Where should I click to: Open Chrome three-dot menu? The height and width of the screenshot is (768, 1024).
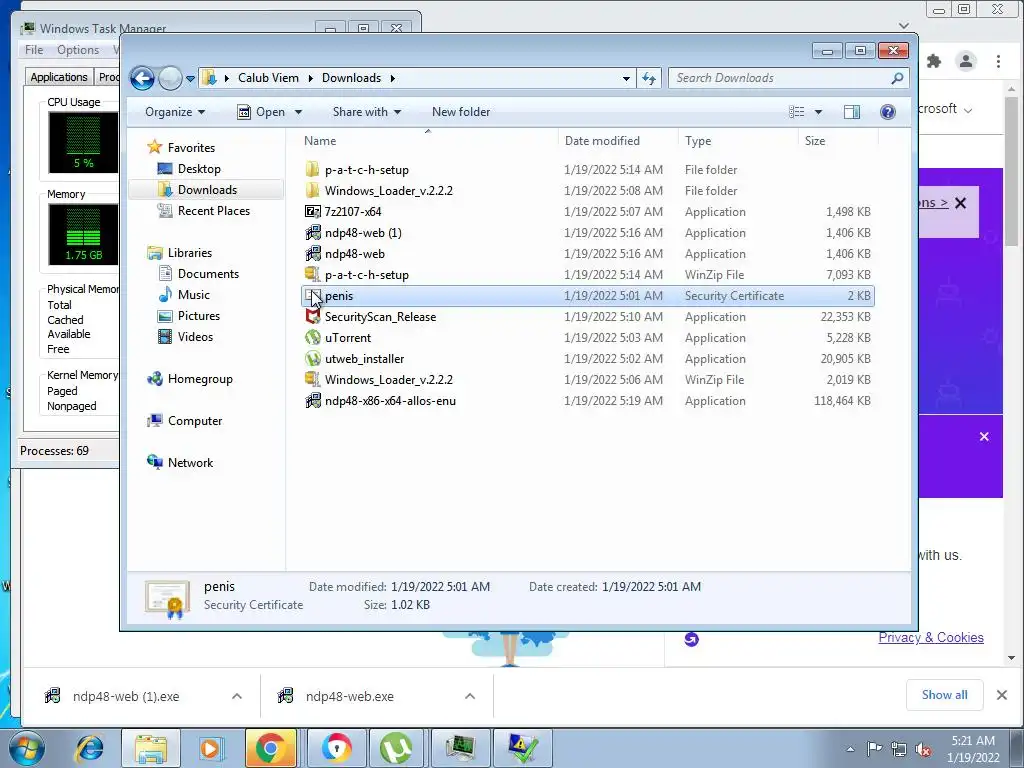click(999, 61)
